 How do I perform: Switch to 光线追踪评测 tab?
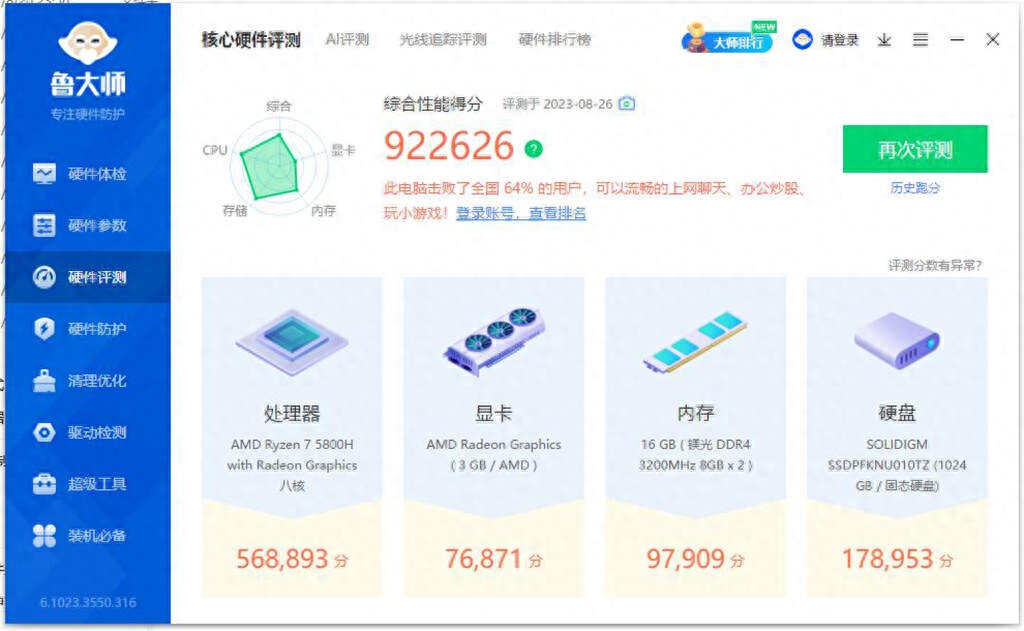[443, 40]
